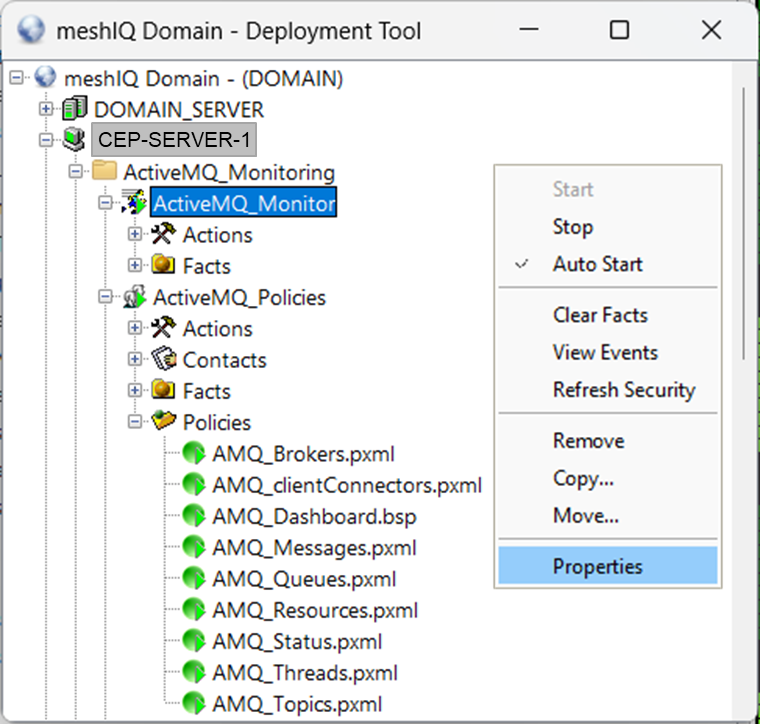Select the AMQ_Brokers.pxml file name
Screen dimensions: 760x724
click(x=304, y=454)
